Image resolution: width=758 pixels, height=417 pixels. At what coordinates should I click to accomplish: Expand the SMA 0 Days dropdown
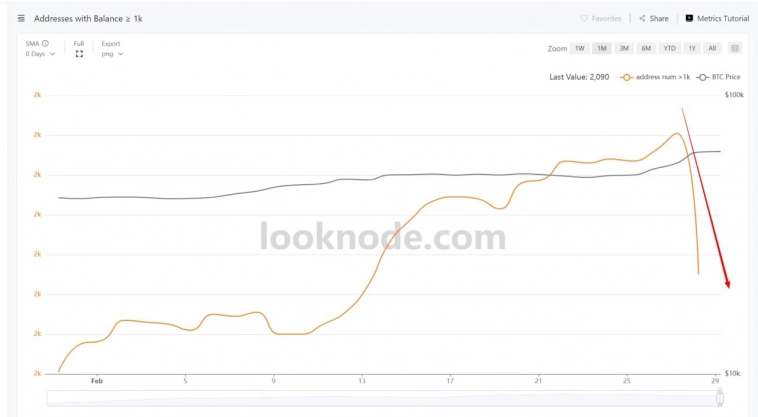pos(41,54)
